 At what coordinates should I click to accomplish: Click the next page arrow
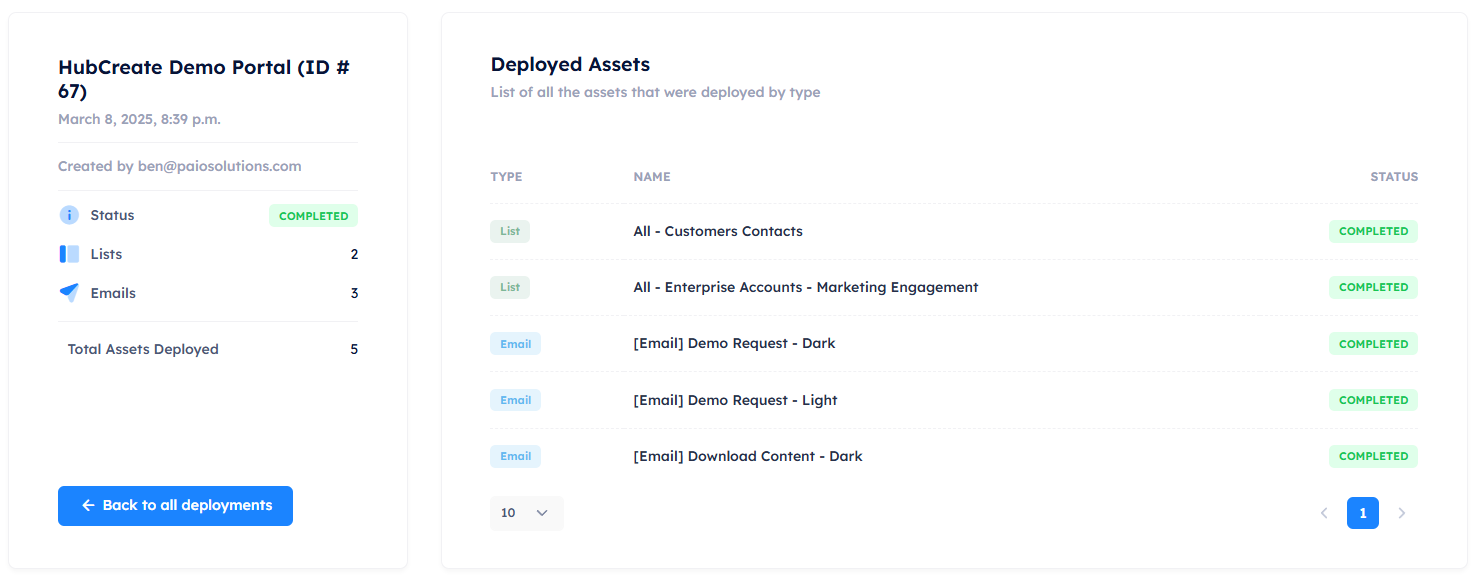pos(1401,513)
